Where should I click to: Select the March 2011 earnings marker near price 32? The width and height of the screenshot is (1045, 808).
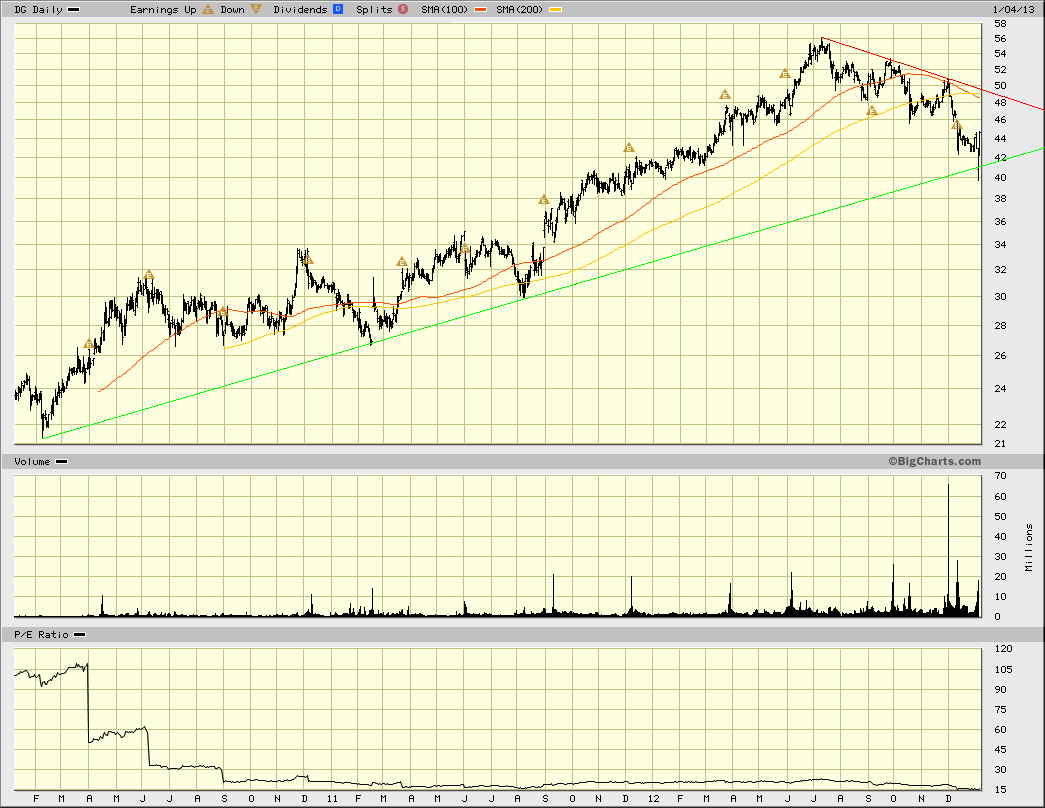click(401, 262)
